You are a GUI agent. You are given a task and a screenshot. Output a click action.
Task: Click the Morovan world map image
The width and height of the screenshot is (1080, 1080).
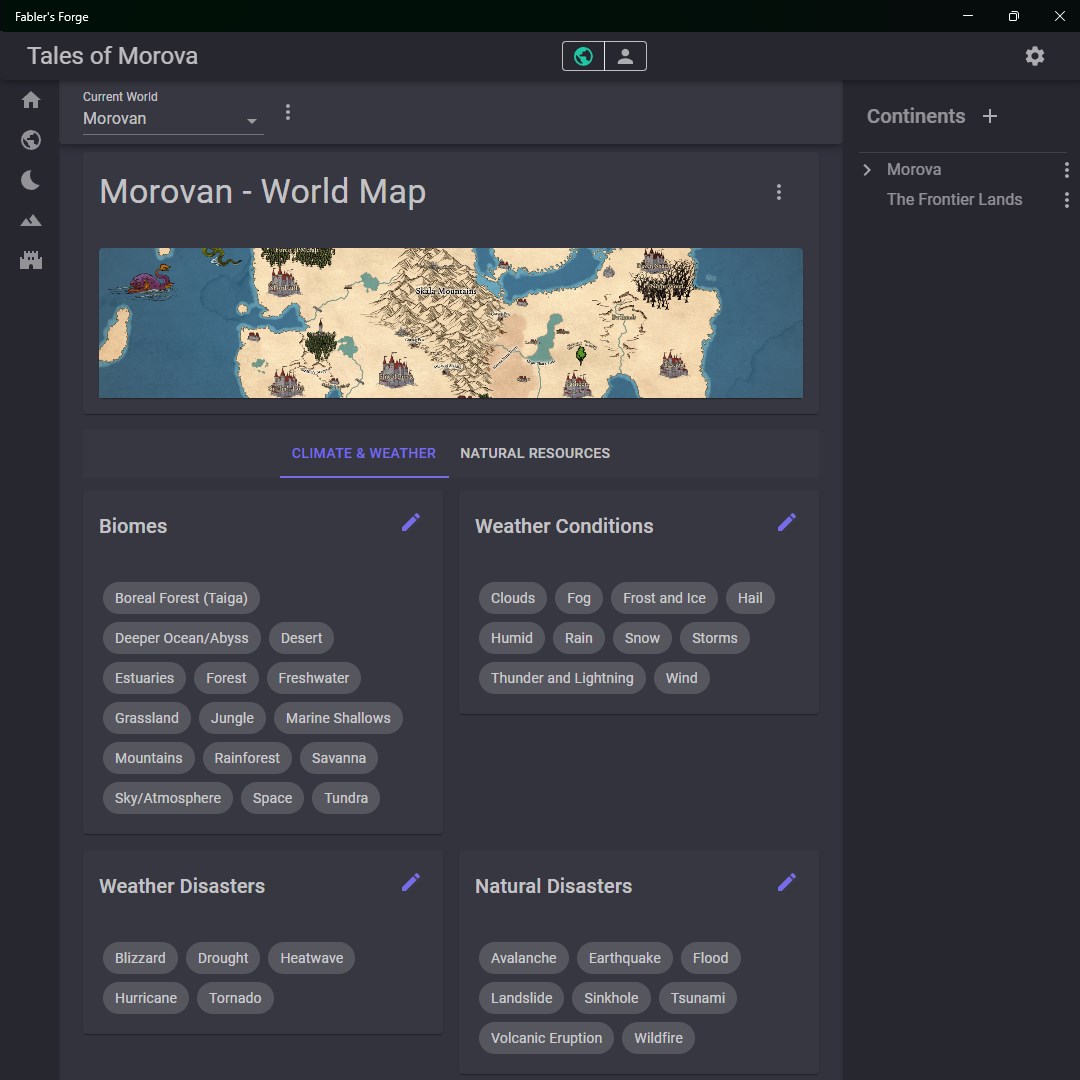[450, 322]
